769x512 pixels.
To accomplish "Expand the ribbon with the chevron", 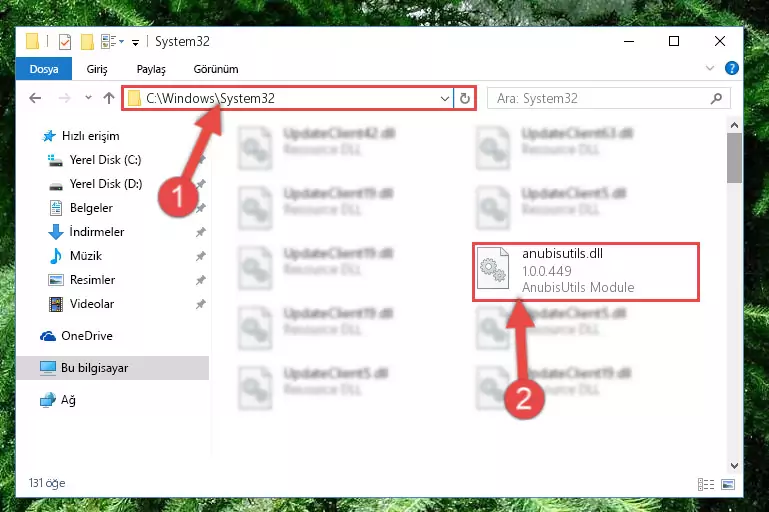I will coord(710,68).
